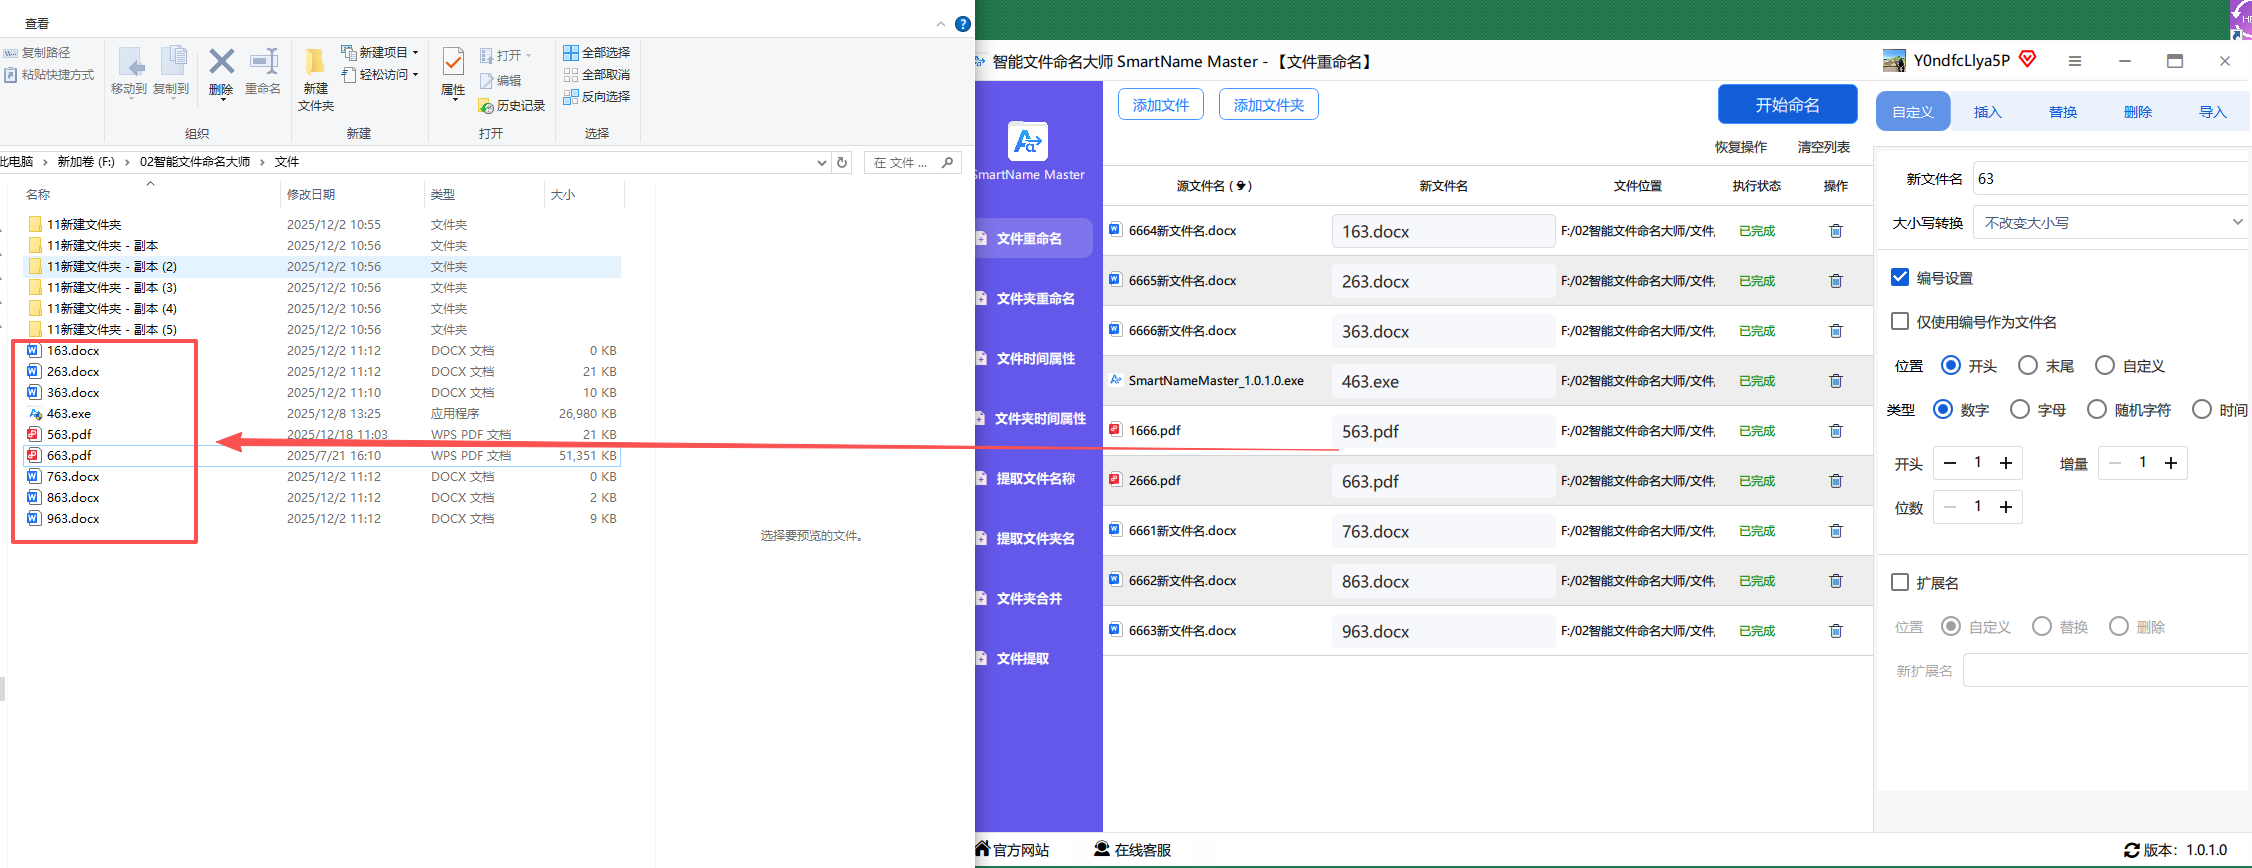Select the 末尾 position radio button
Viewport: 2252px width, 868px height.
(2028, 365)
